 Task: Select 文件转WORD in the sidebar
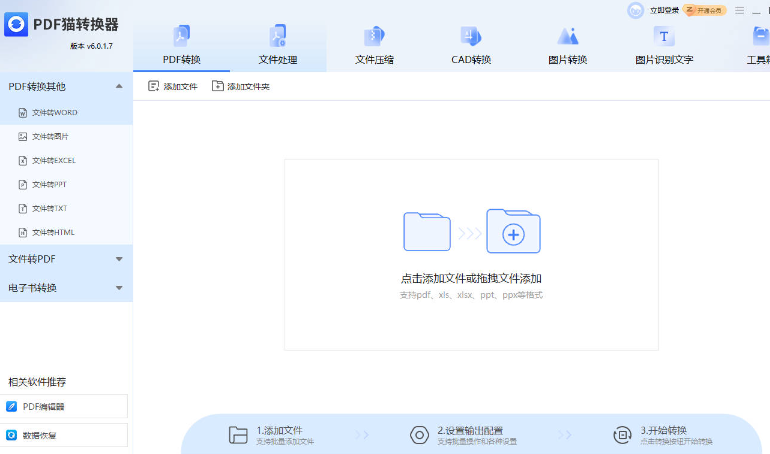click(x=54, y=112)
